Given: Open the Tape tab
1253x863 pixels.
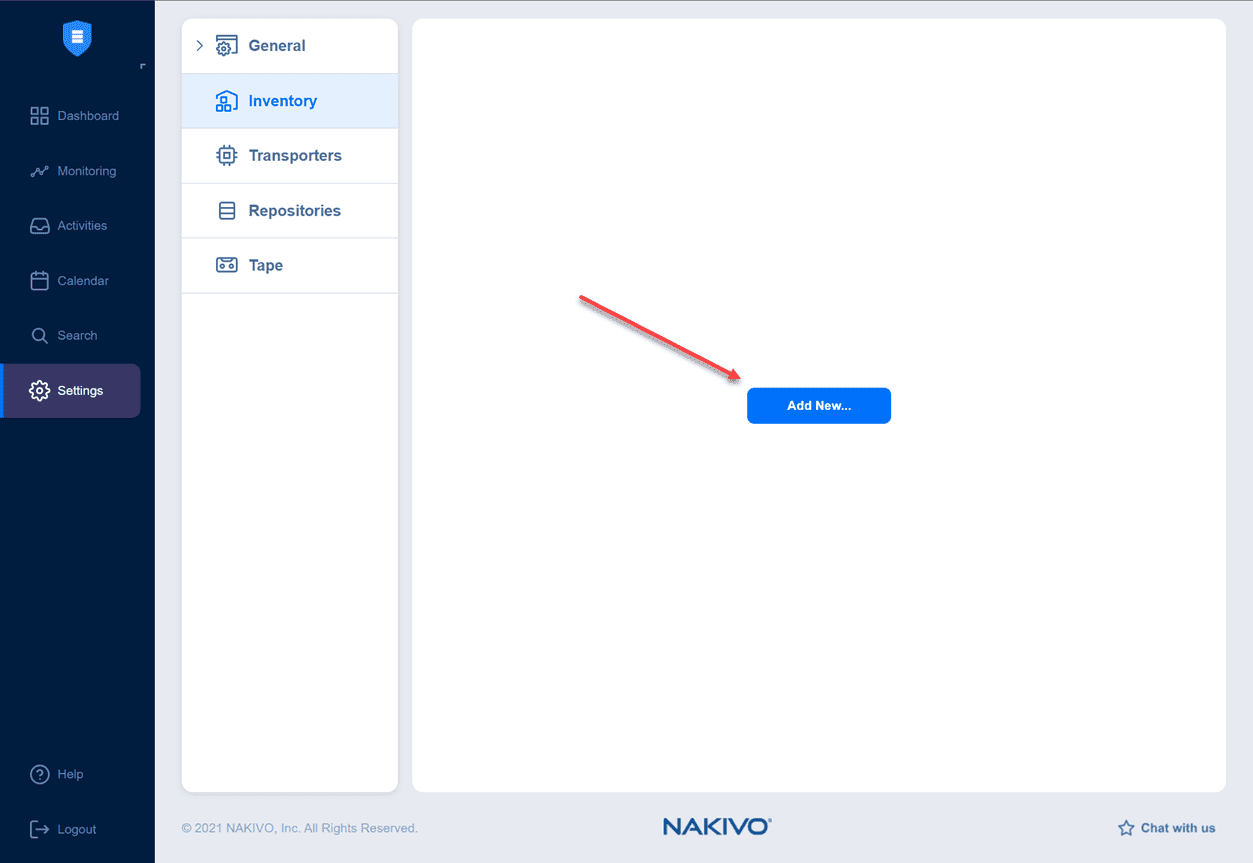Looking at the screenshot, I should point(290,266).
